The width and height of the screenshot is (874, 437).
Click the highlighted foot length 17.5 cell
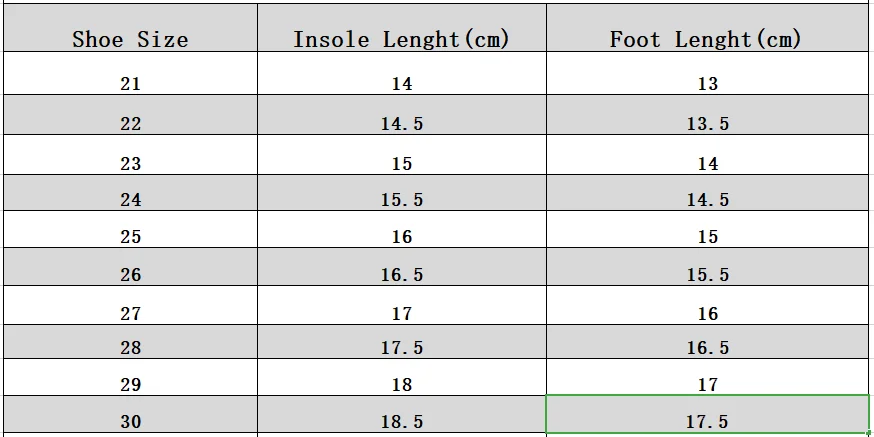point(707,422)
